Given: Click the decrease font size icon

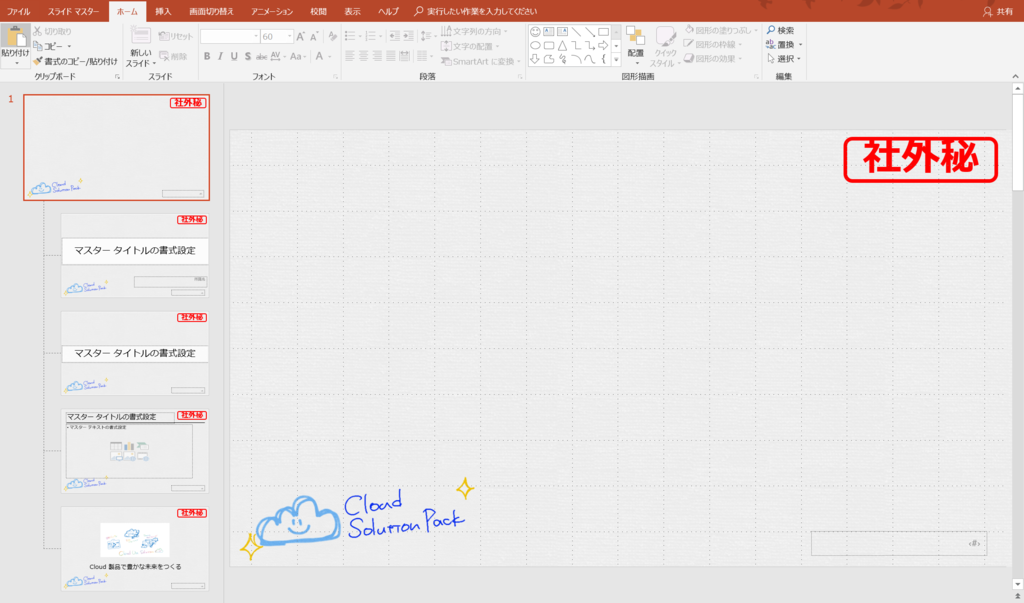Looking at the screenshot, I should pyautogui.click(x=314, y=36).
